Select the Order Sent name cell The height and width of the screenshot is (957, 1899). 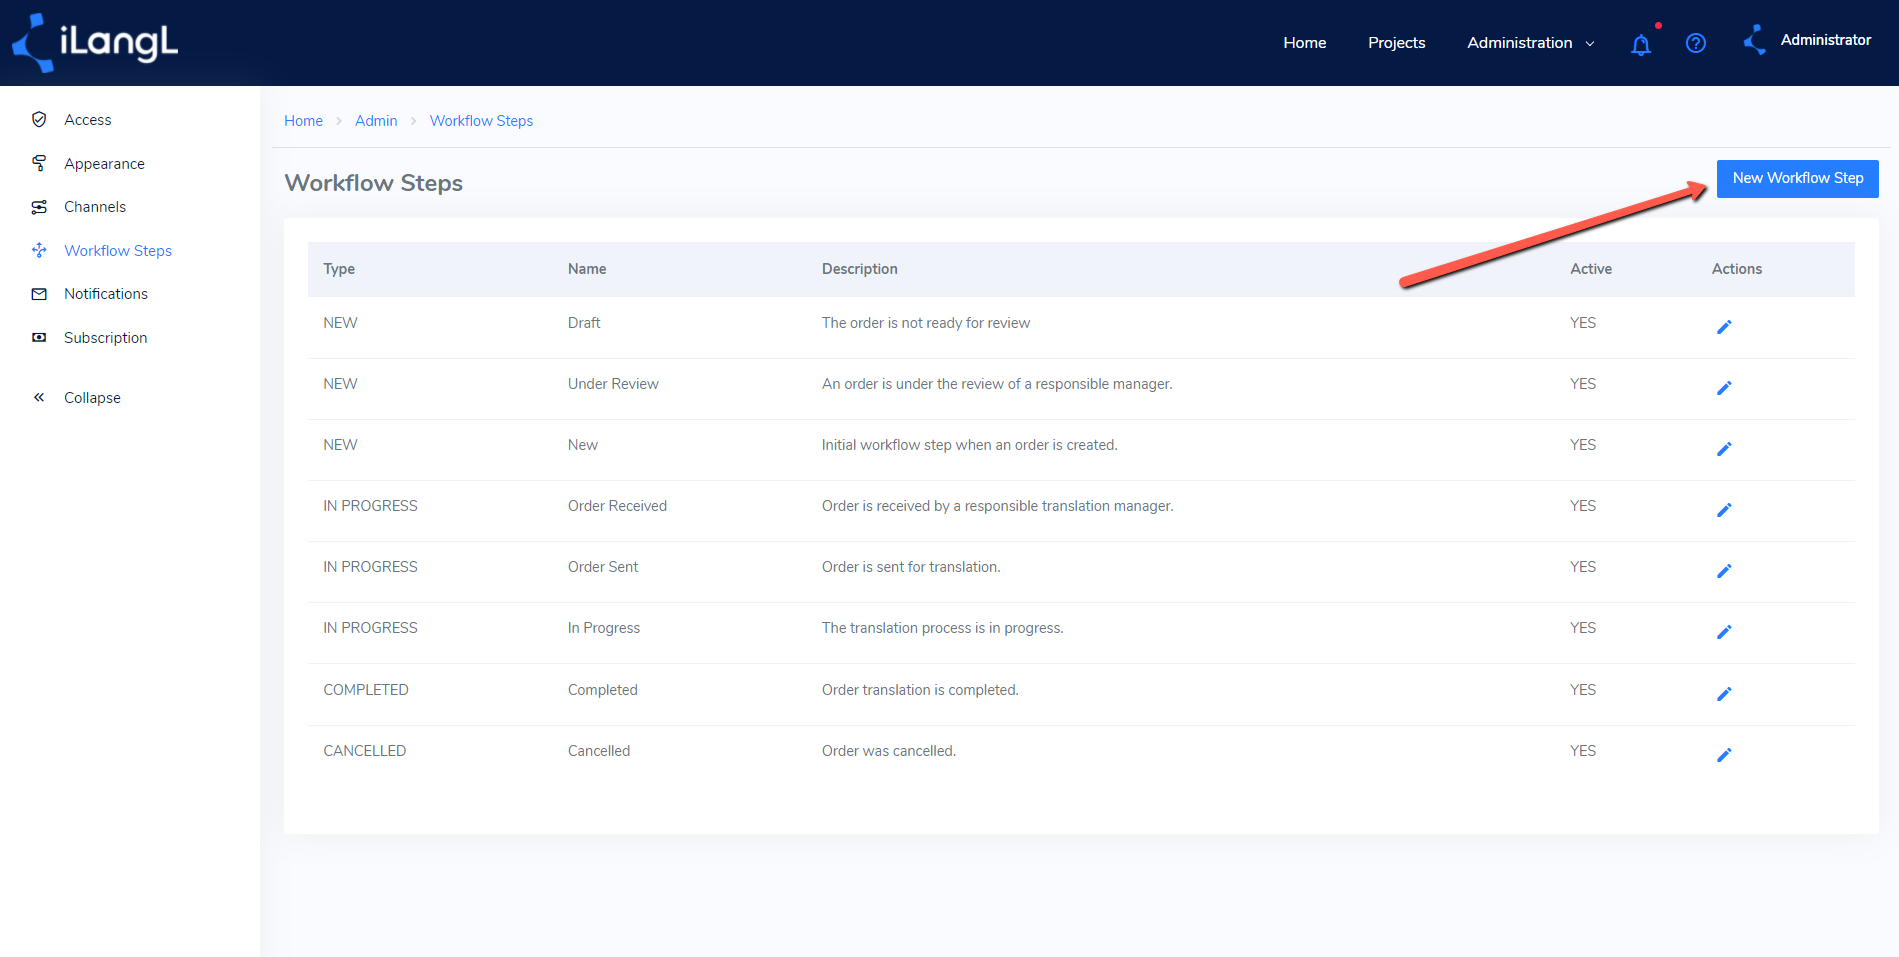603,567
